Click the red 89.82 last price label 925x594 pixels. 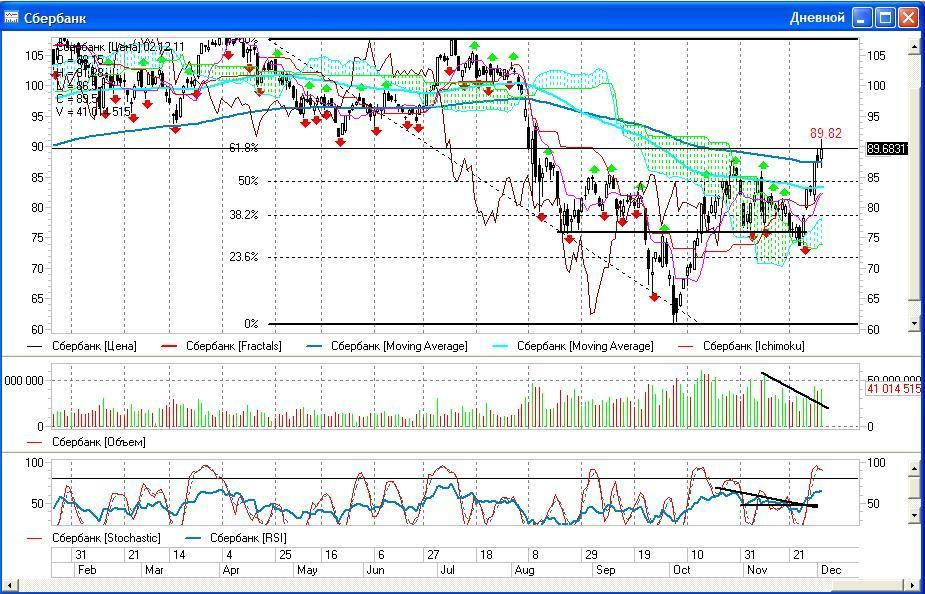826,133
